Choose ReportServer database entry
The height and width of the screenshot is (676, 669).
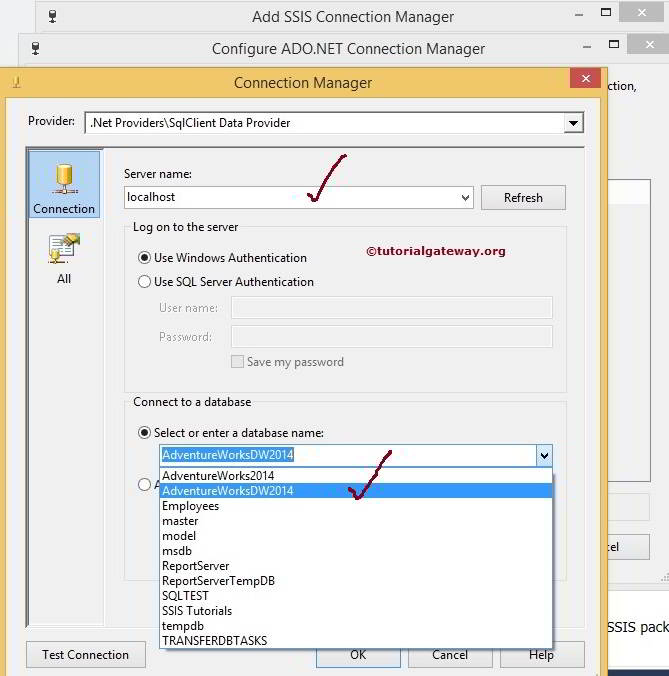pyautogui.click(x=356, y=566)
